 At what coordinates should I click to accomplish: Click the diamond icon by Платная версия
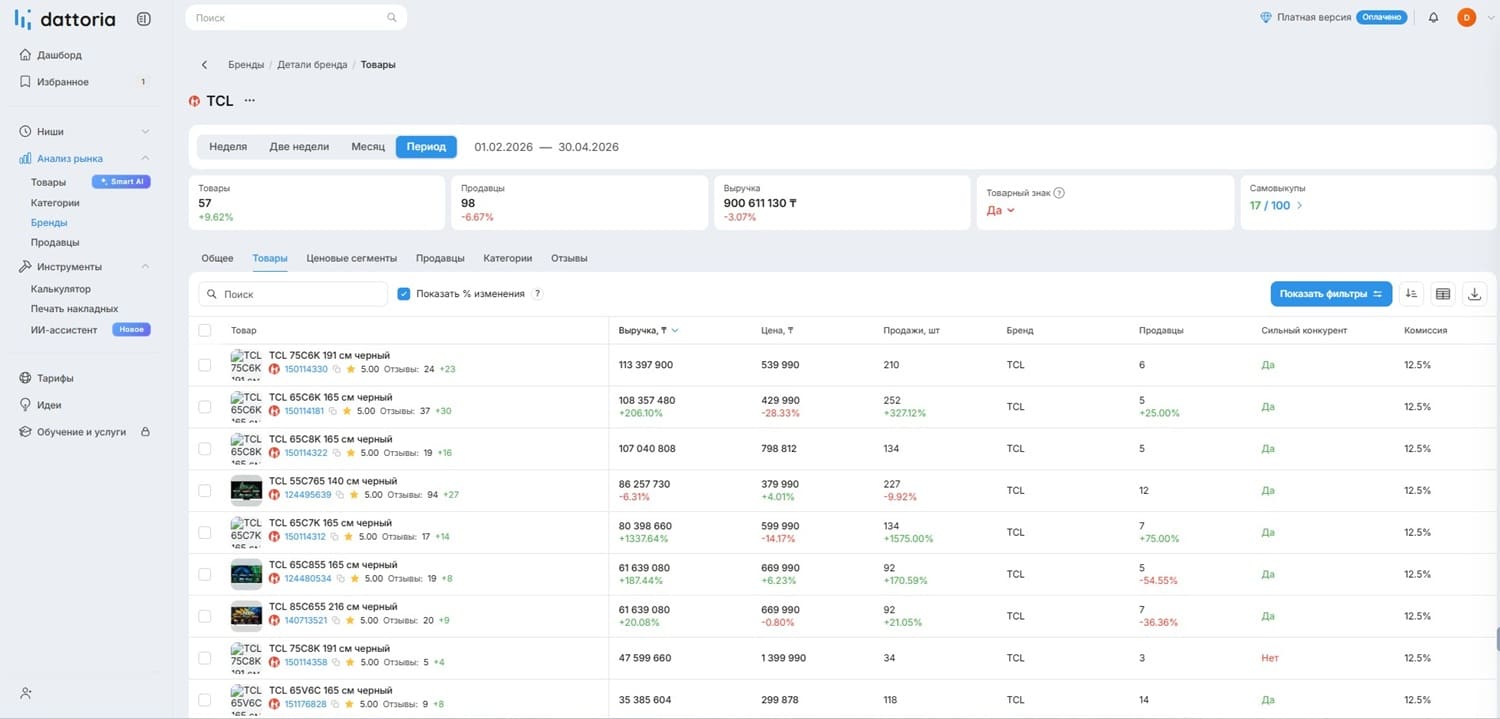(1266, 17)
